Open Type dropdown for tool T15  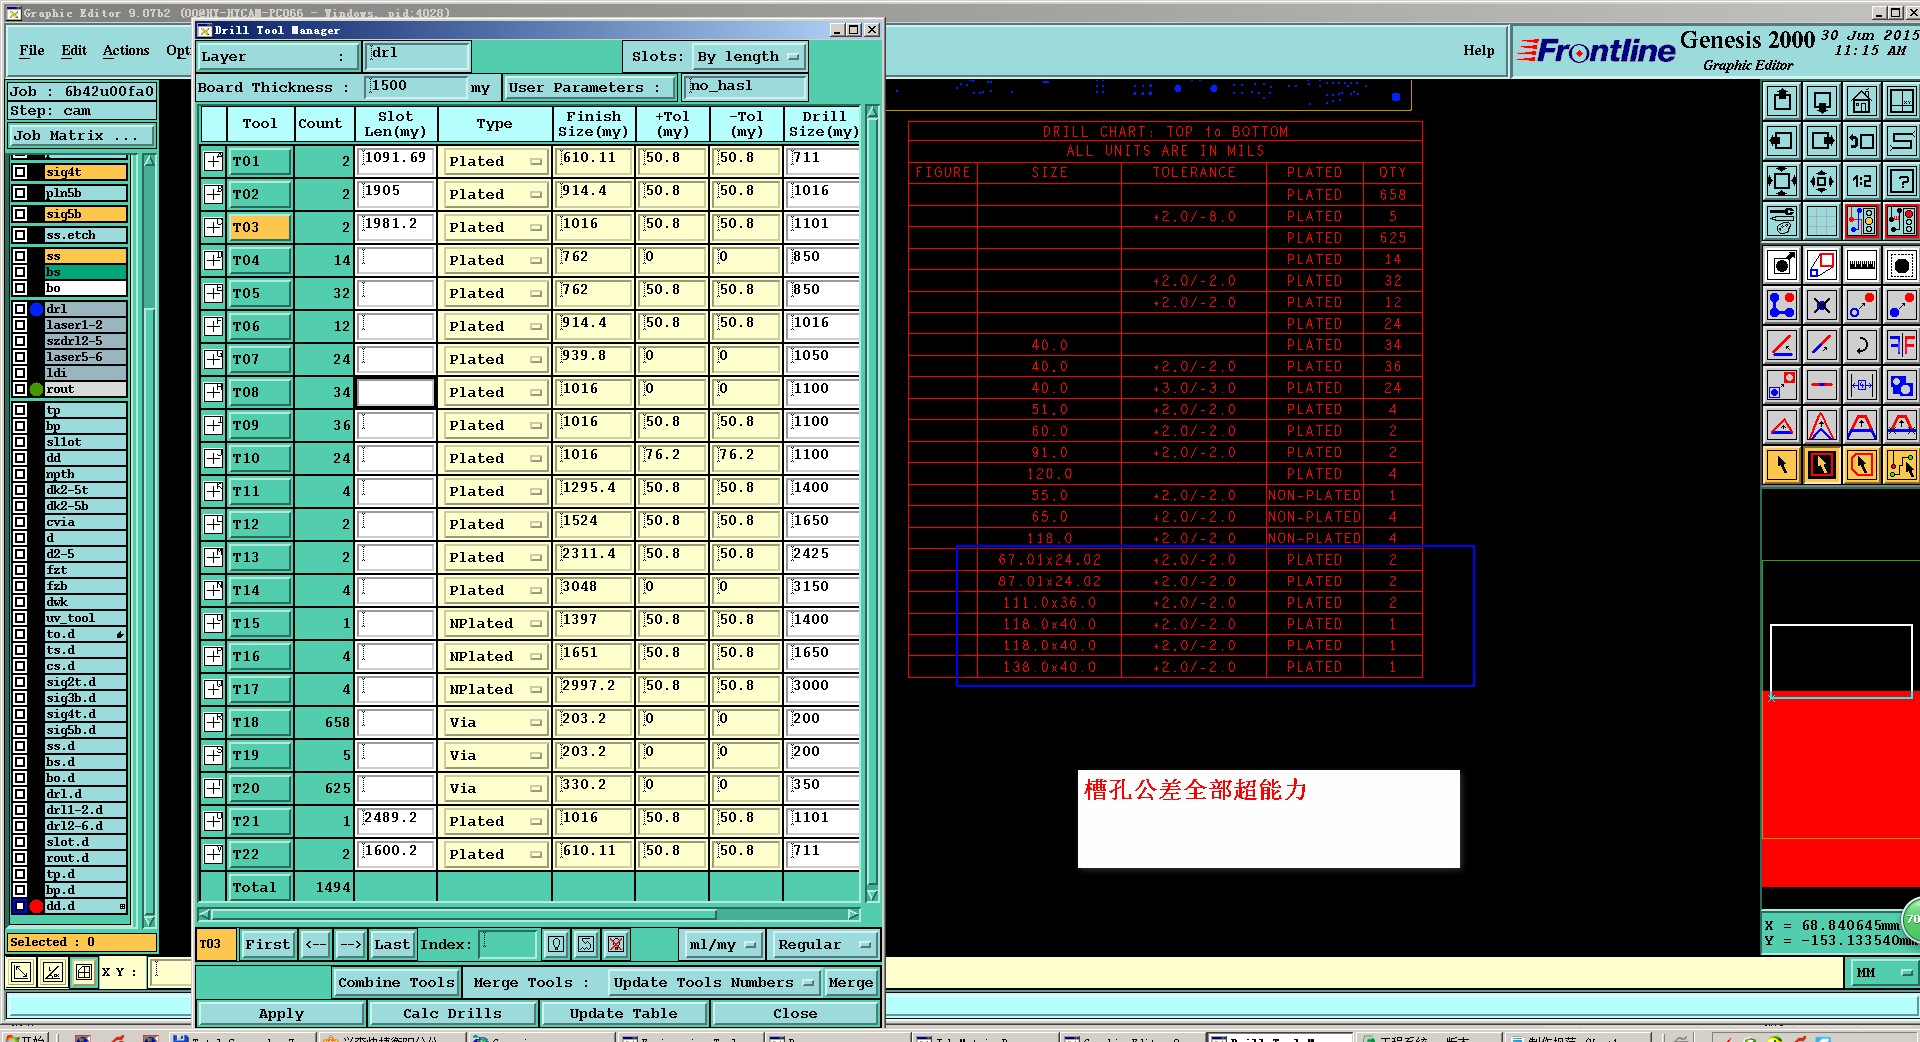(x=494, y=623)
